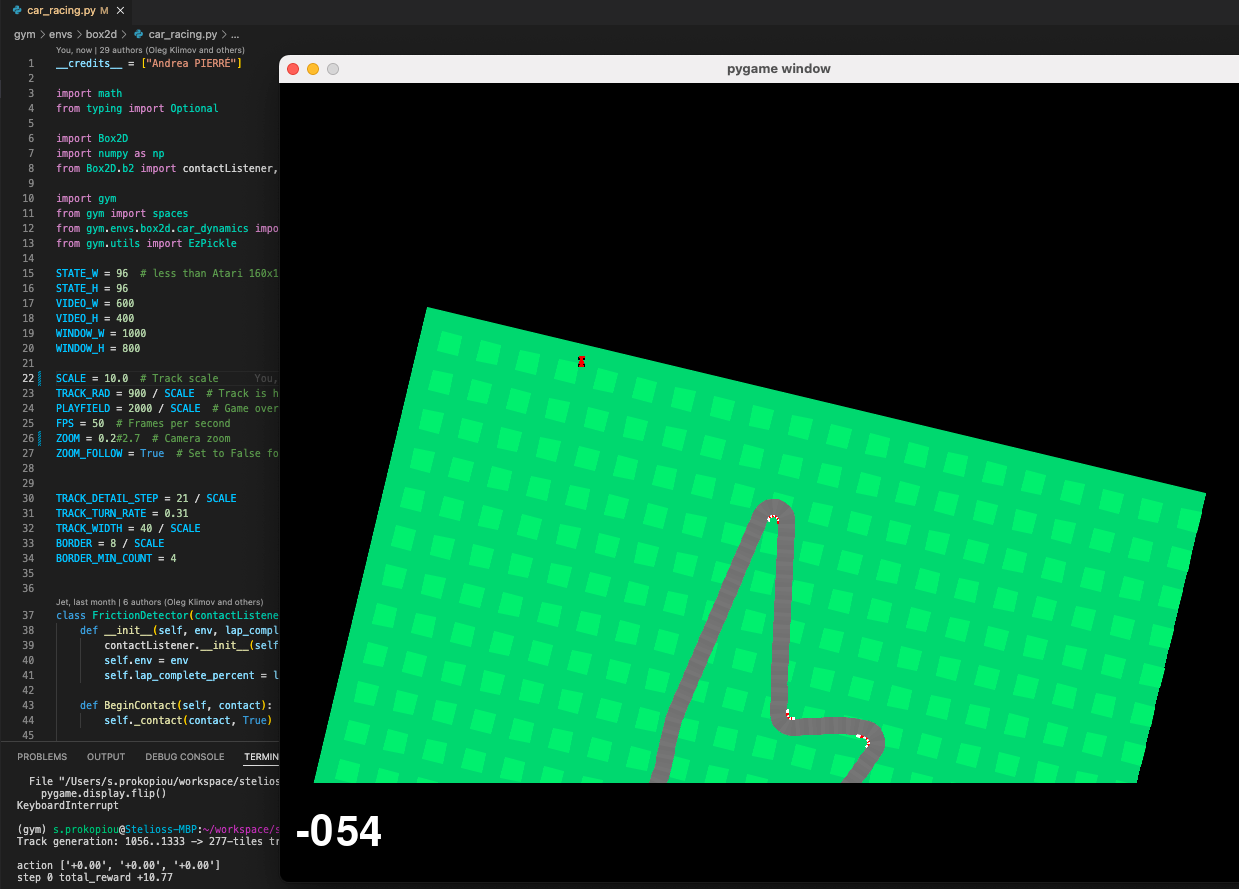Open the box2d breadcrumb dropdown
Screen dimensions: 1239x889
(100, 32)
